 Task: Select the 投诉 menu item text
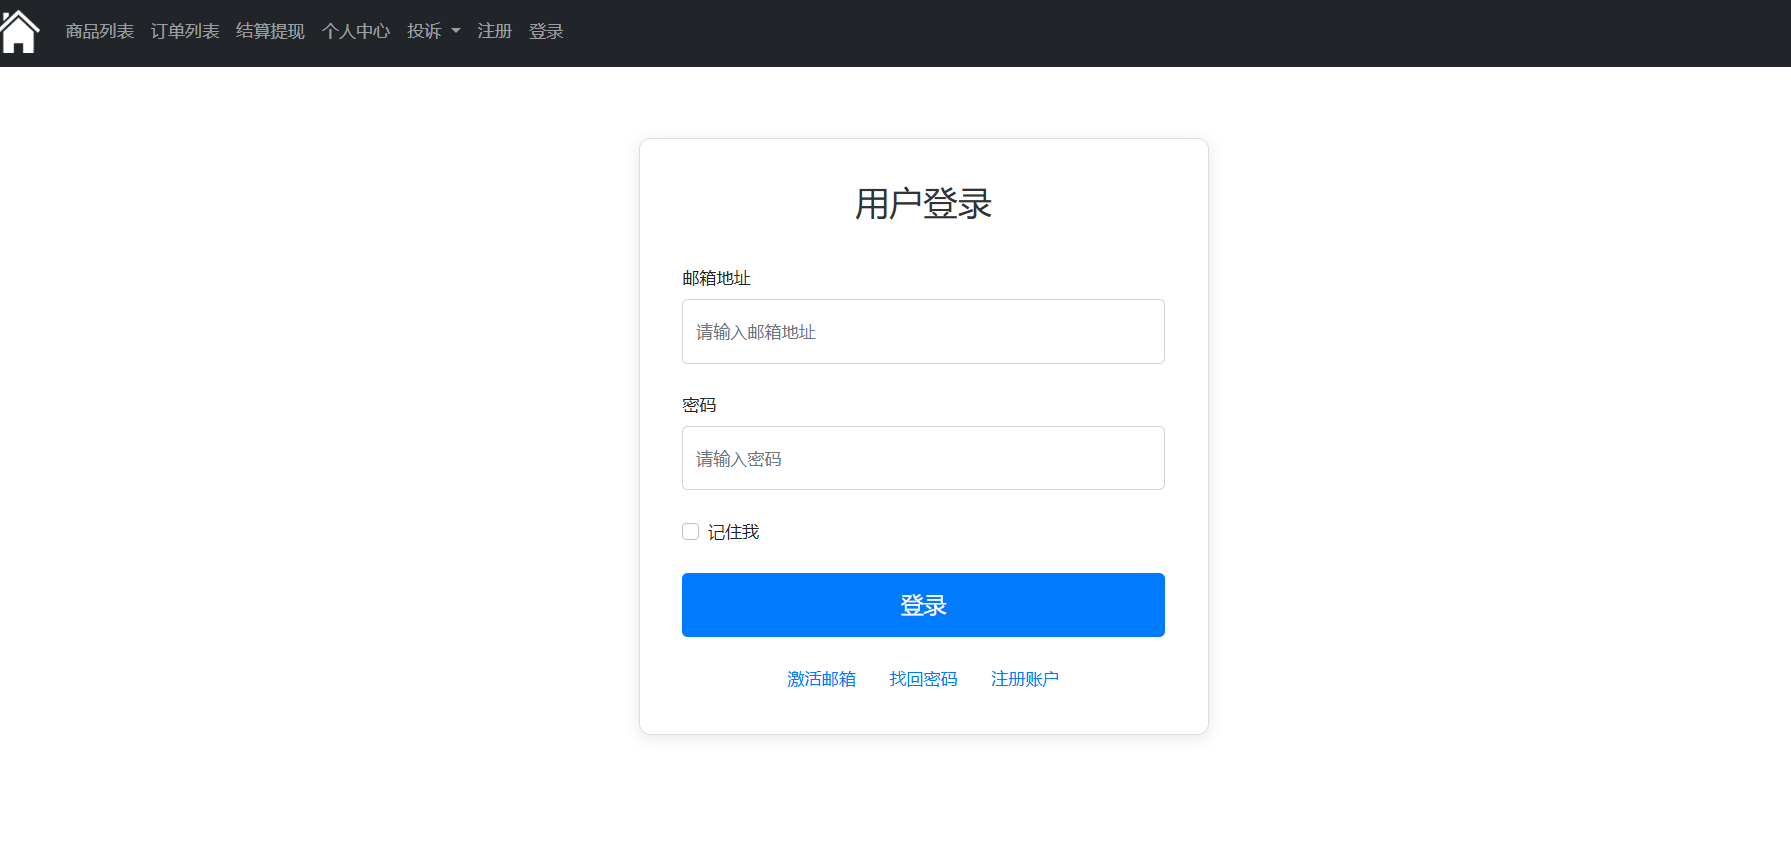coord(424,32)
